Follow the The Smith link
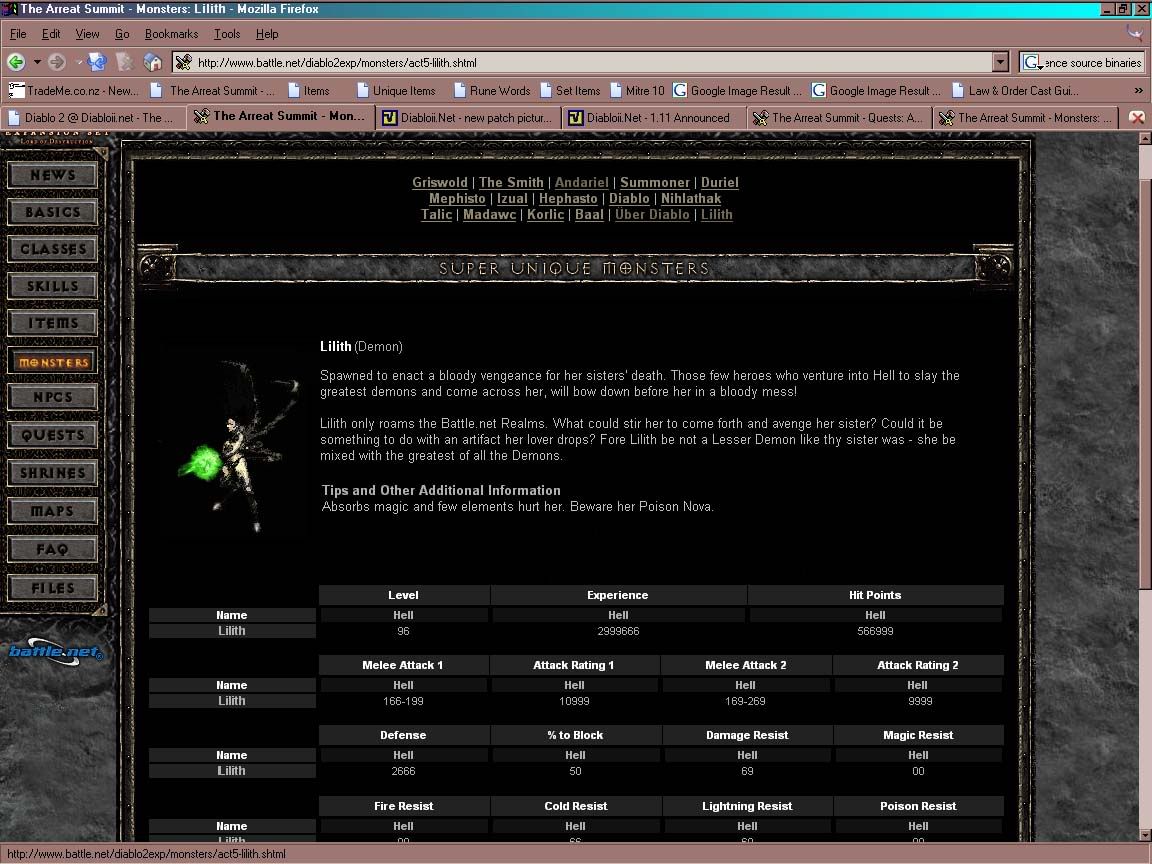Viewport: 1152px width, 864px height. coord(511,182)
